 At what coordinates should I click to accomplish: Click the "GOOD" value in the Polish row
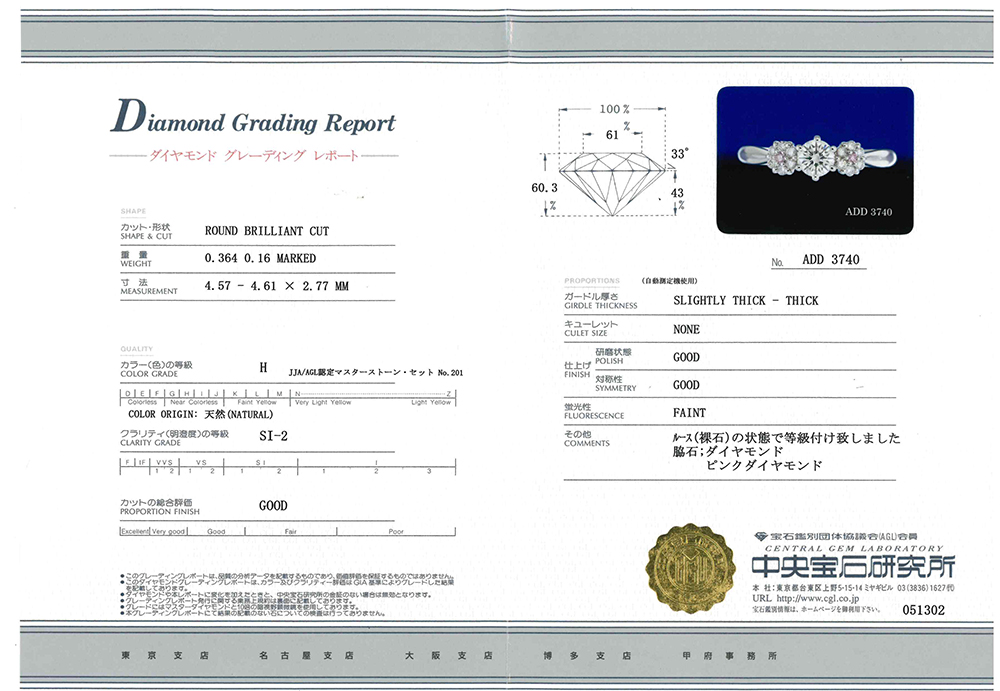686,357
